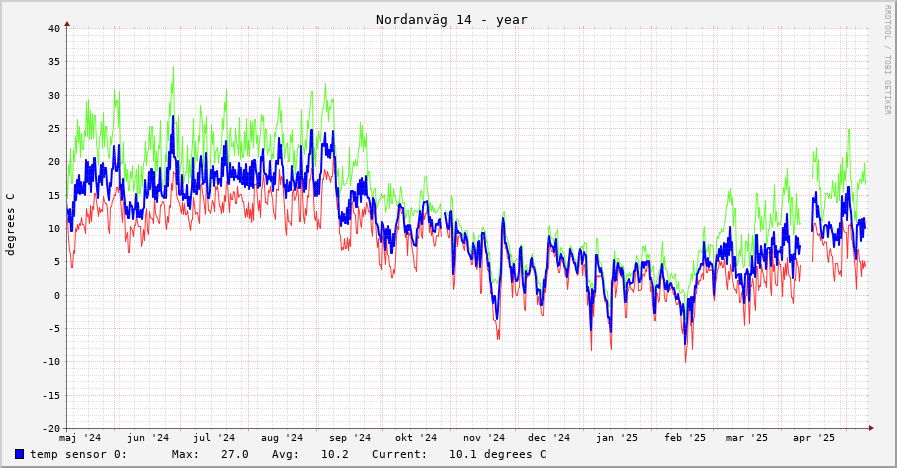Click the 'mar '25' x-axis label
The image size is (897, 468).
[x=747, y=438]
